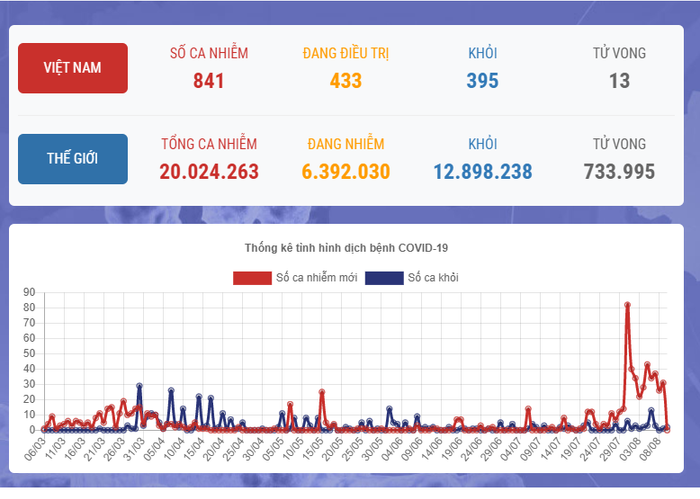Click the TỔNG CA NHIỄM heading

click(x=209, y=144)
